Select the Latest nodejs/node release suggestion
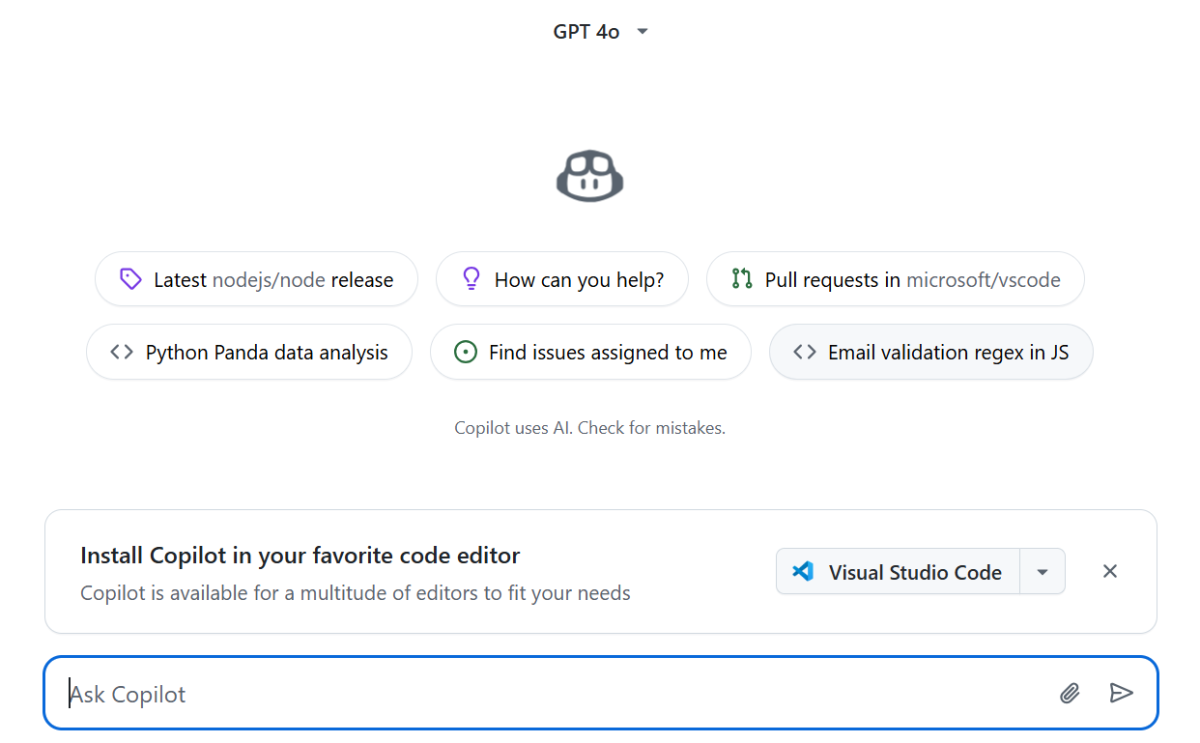 pyautogui.click(x=256, y=279)
